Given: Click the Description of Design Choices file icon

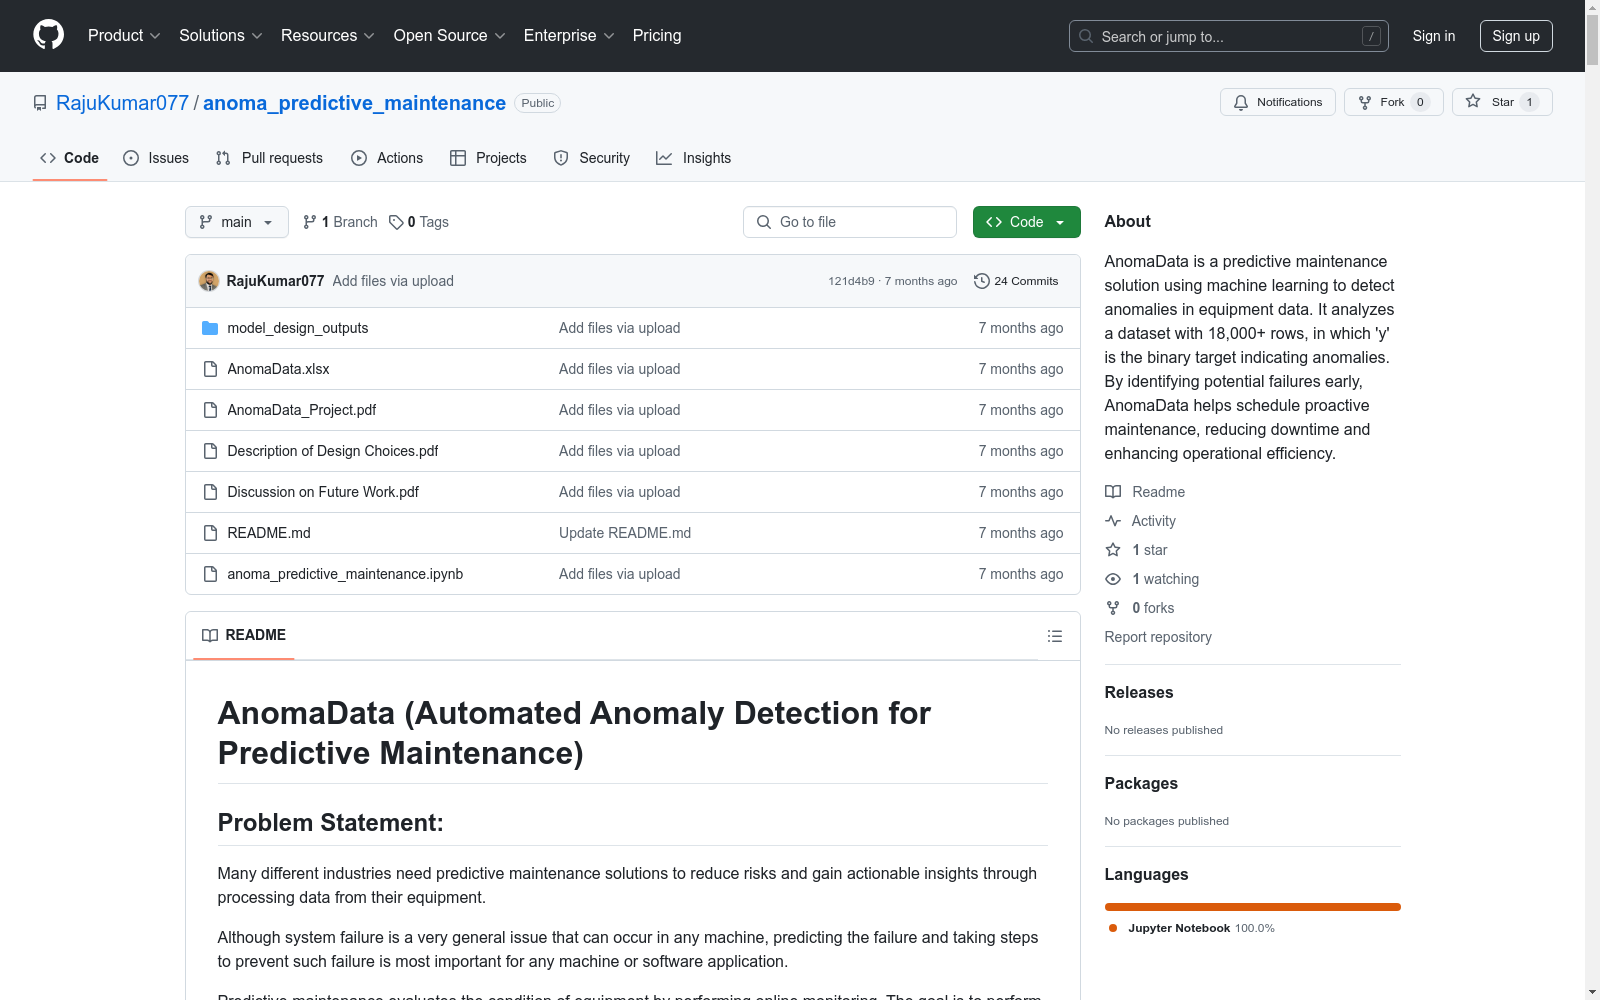Looking at the screenshot, I should [210, 451].
